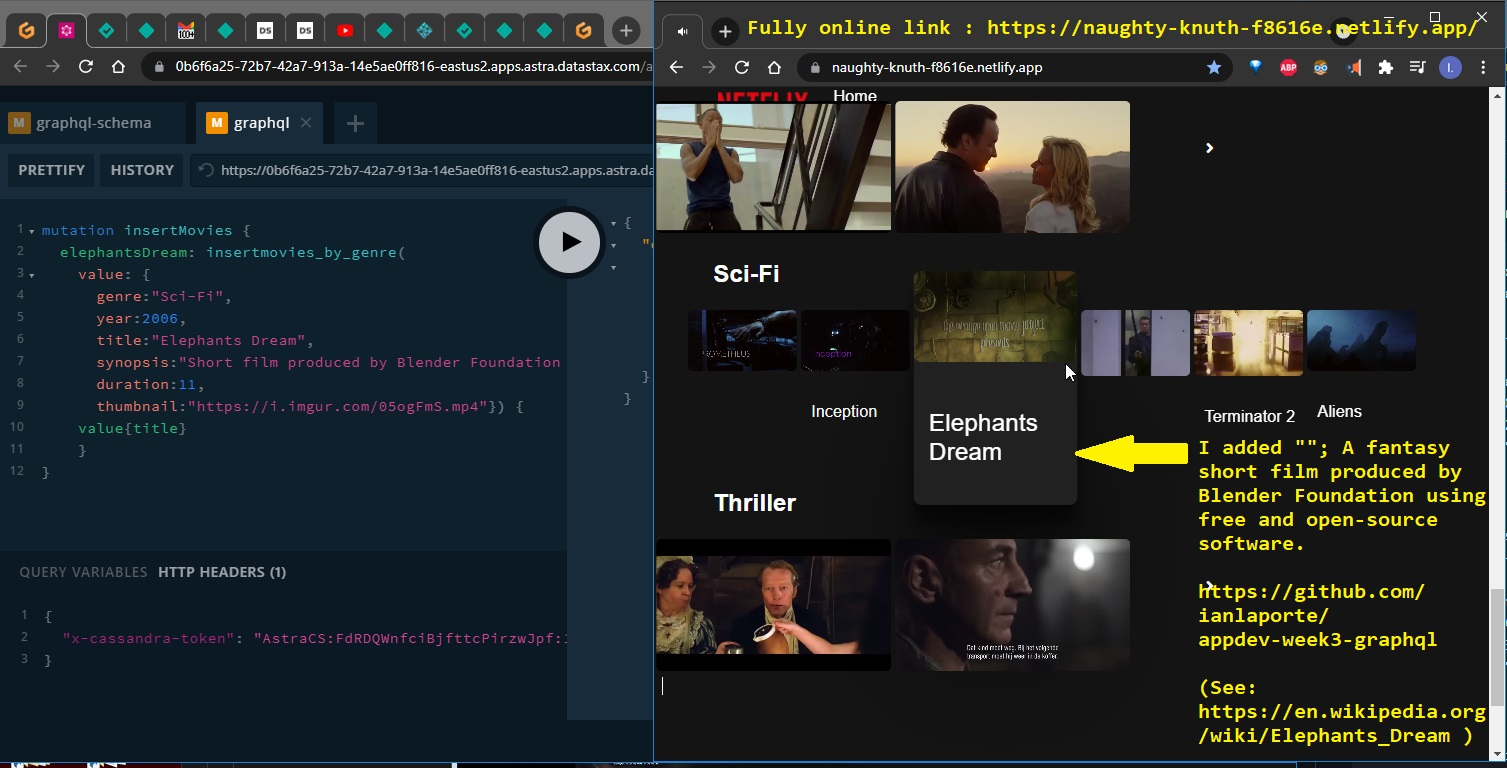Go back in the left datastax browser
The width and height of the screenshot is (1507, 768).
tap(20, 67)
